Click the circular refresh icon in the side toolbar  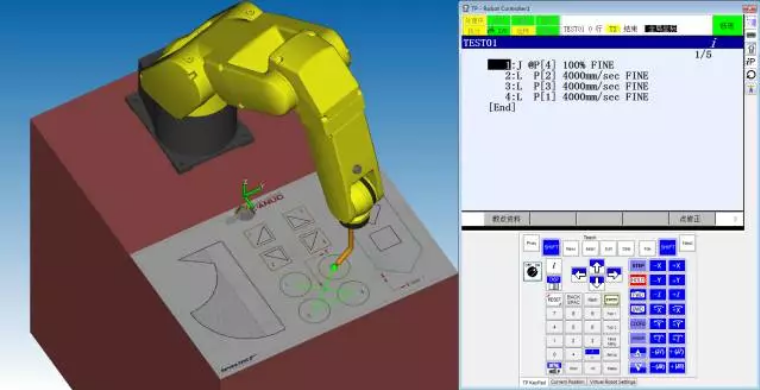(x=751, y=75)
